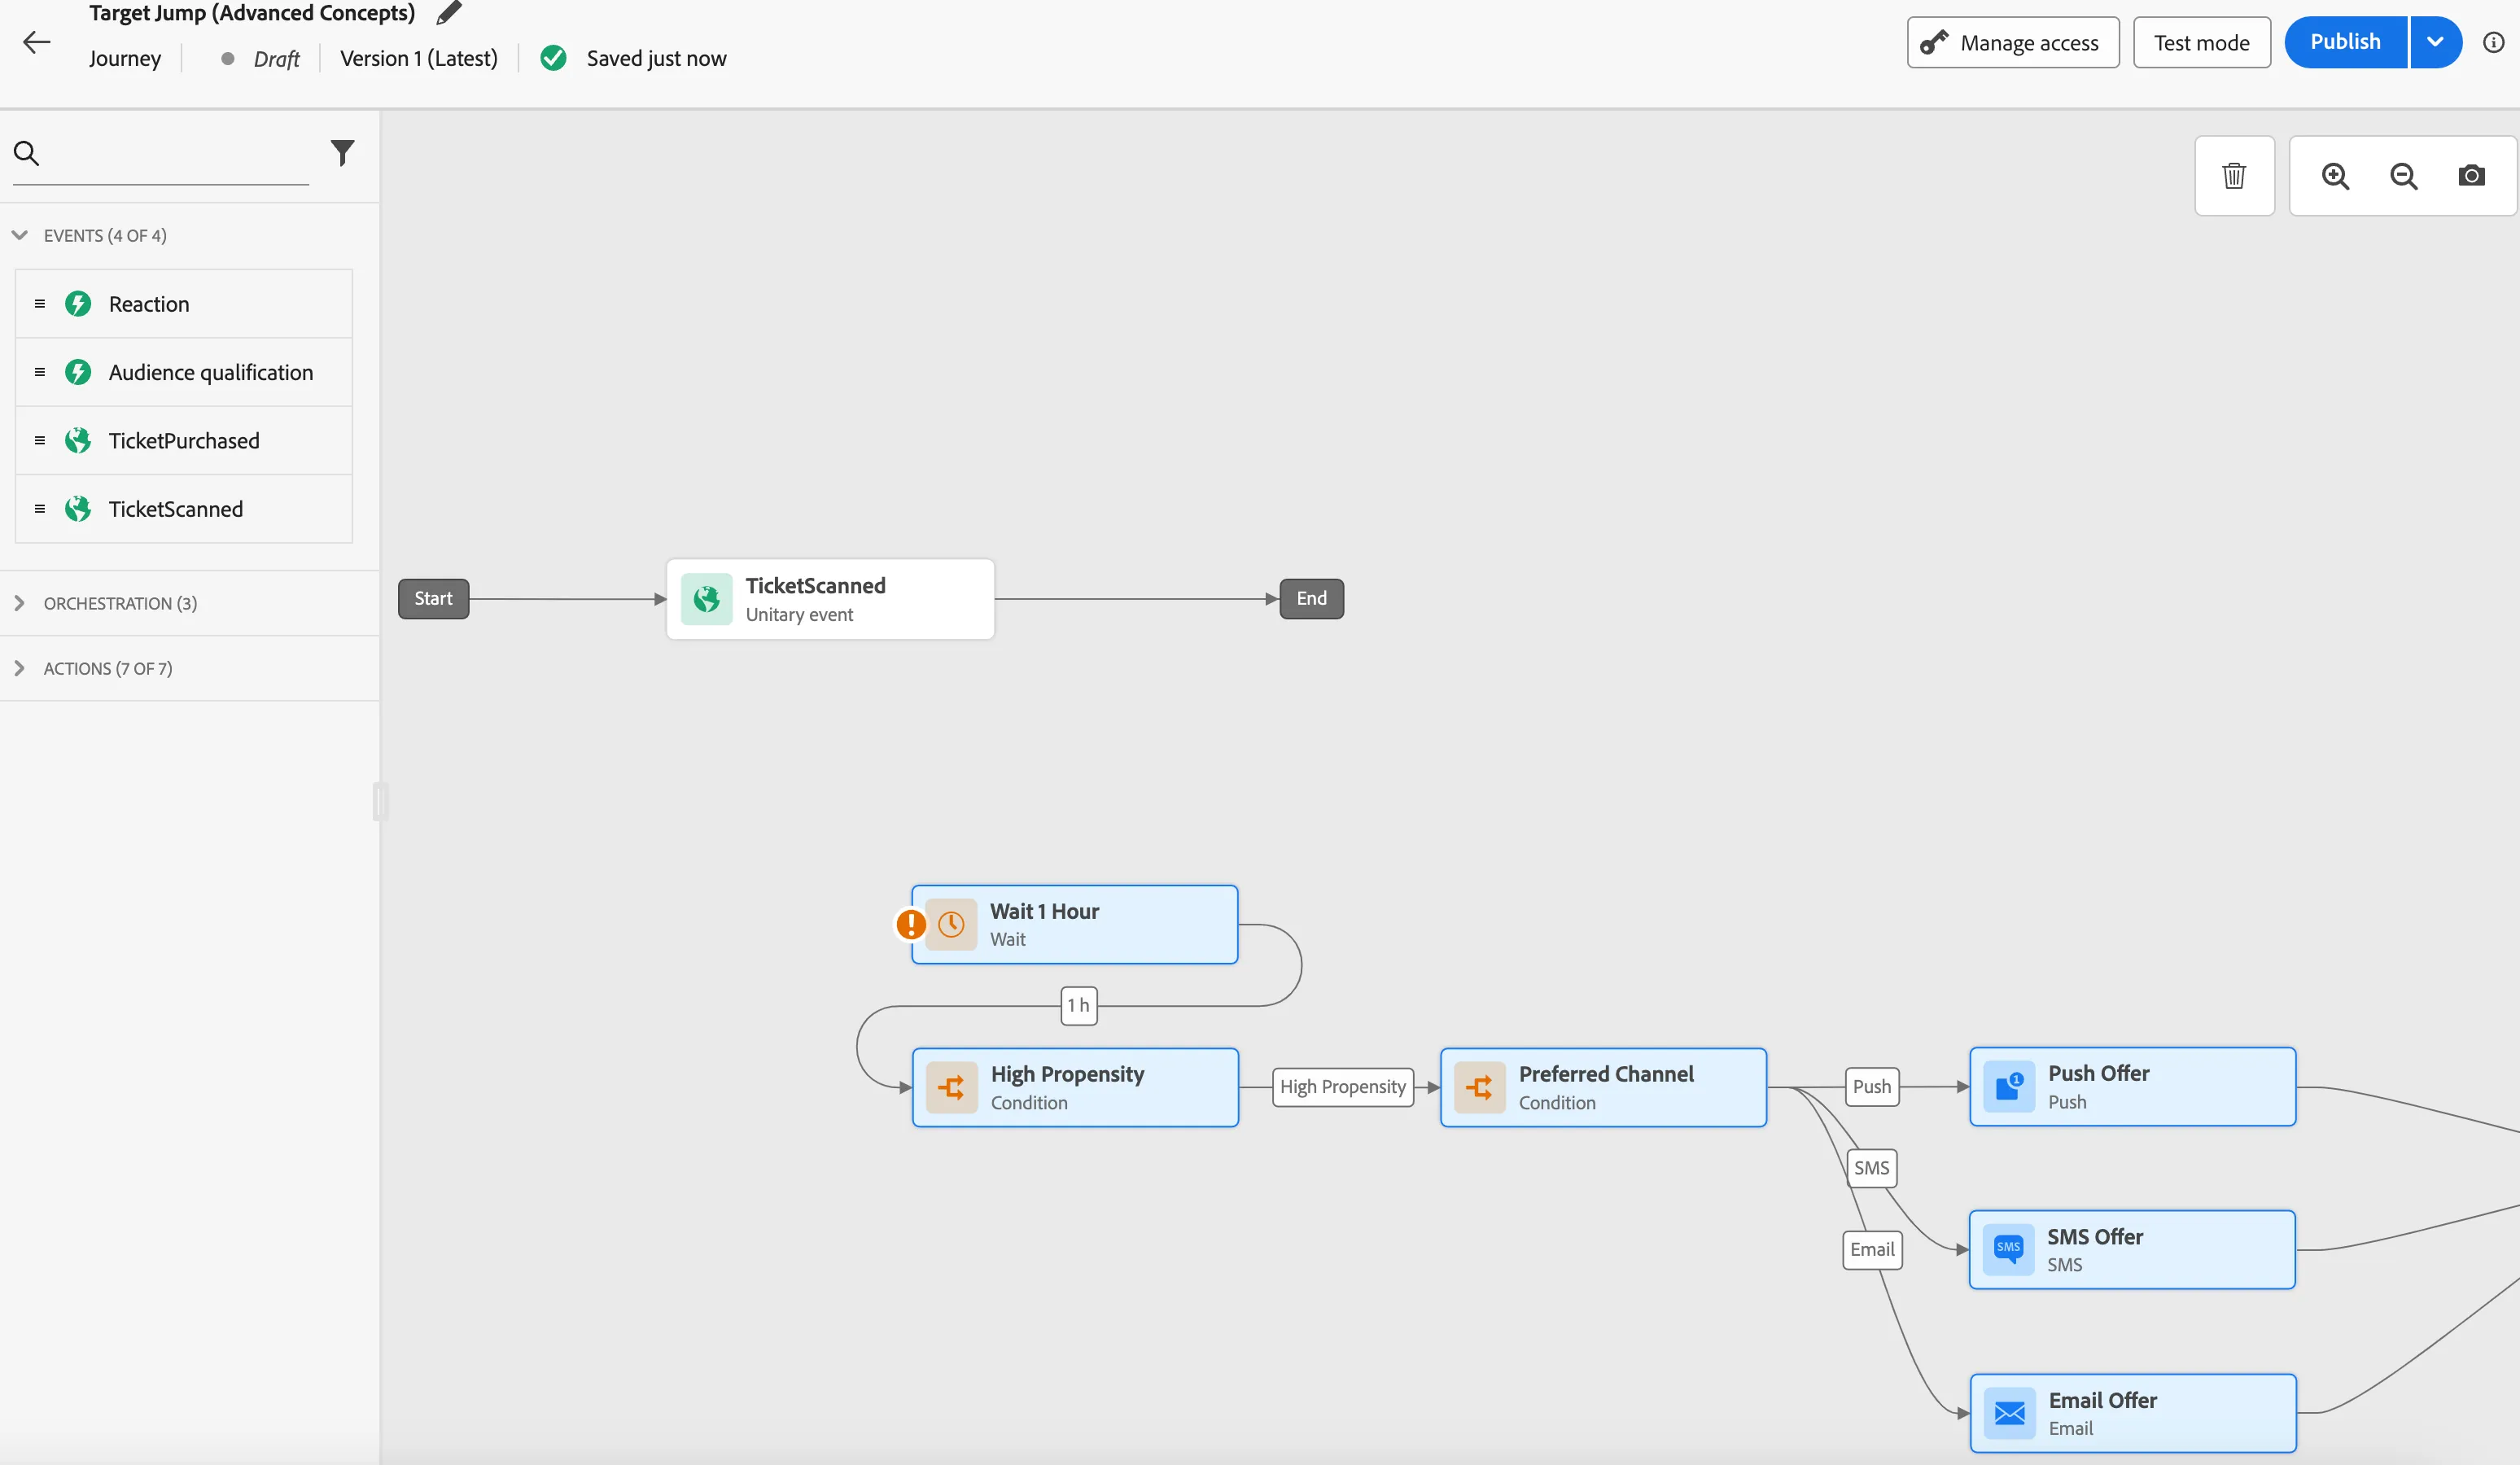Screen dimensions: 2520x1465
Task: Click the back arrow icon
Action: pyautogui.click(x=37, y=42)
